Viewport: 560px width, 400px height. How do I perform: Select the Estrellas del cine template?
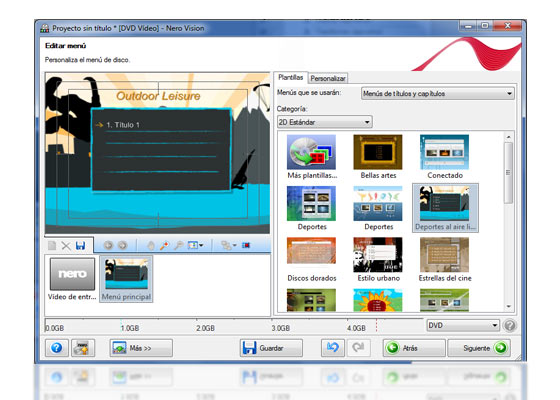[x=444, y=255]
